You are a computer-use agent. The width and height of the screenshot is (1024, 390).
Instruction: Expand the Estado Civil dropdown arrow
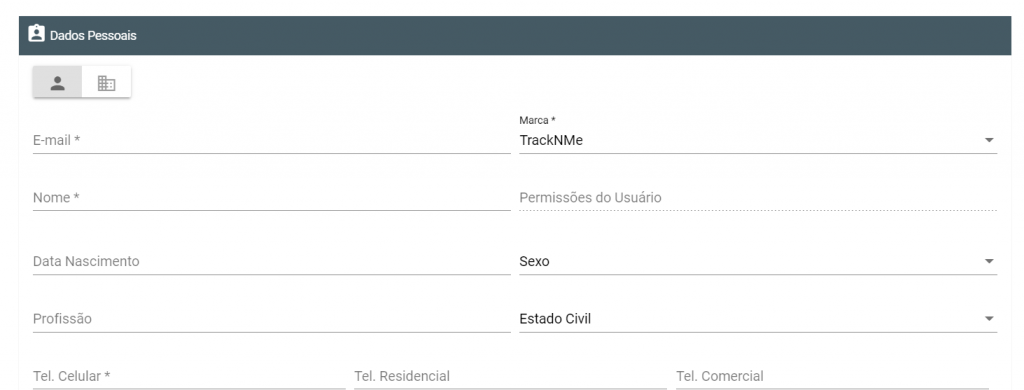989,319
